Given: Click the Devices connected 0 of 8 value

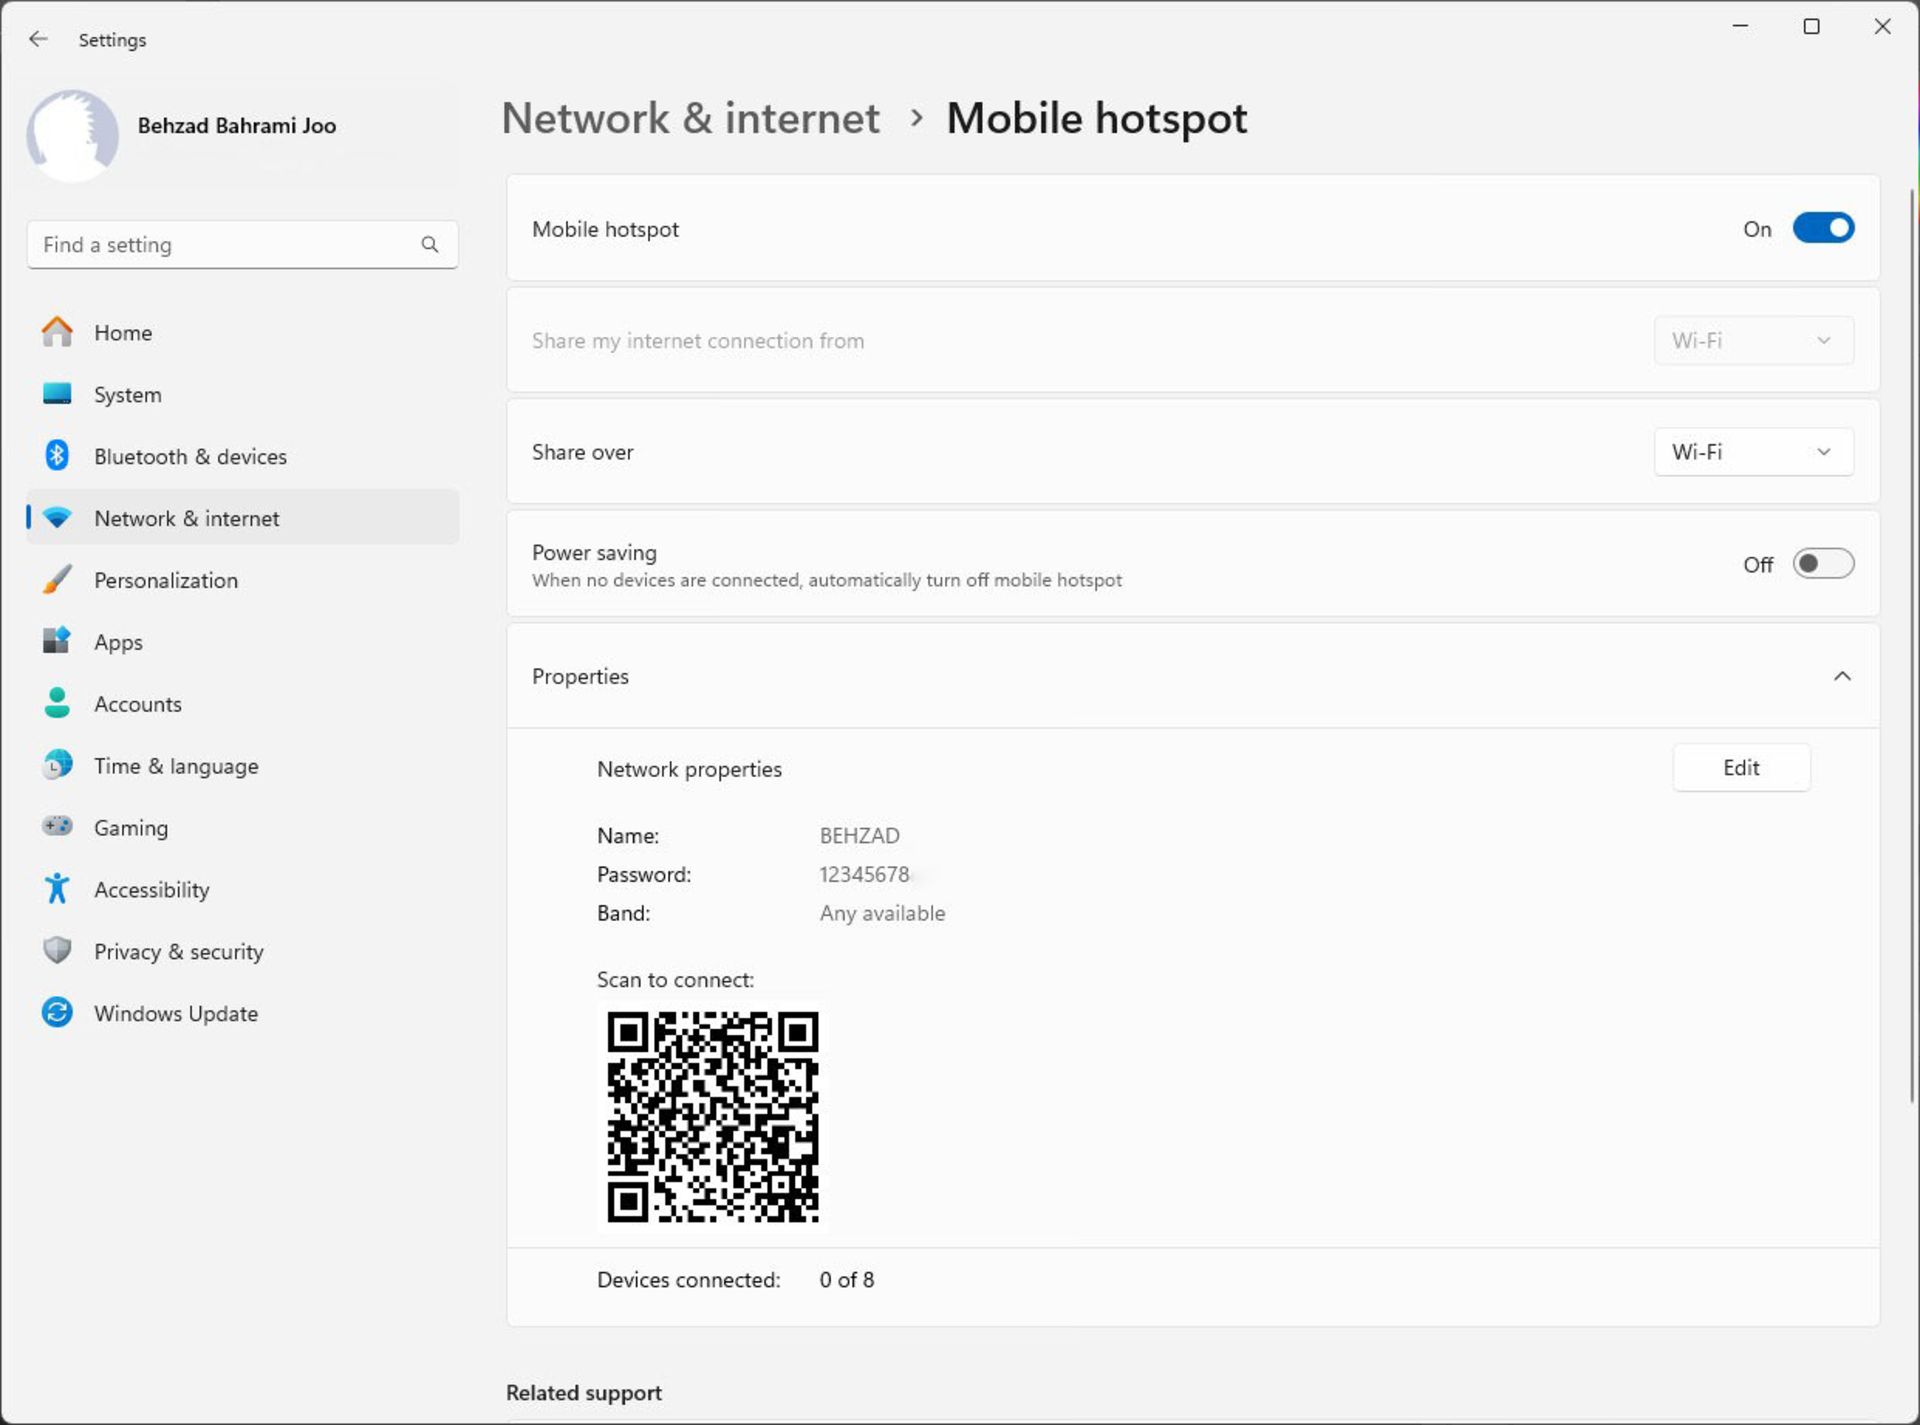Looking at the screenshot, I should click(847, 1279).
